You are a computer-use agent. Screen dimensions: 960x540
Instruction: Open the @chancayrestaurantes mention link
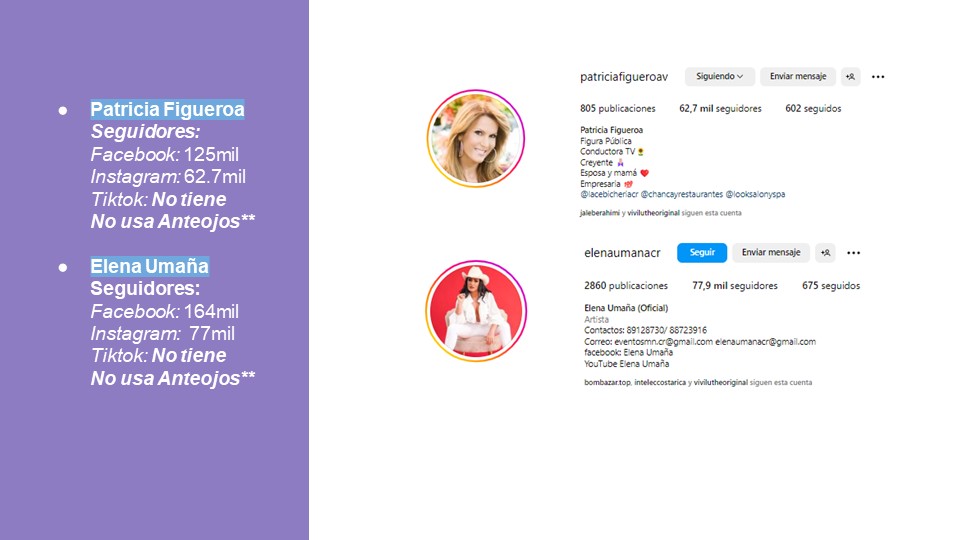681,194
